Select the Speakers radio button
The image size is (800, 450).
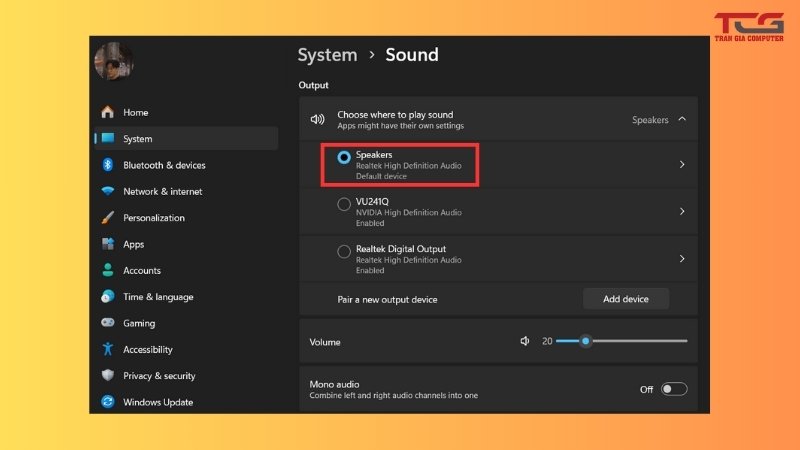tap(344, 157)
